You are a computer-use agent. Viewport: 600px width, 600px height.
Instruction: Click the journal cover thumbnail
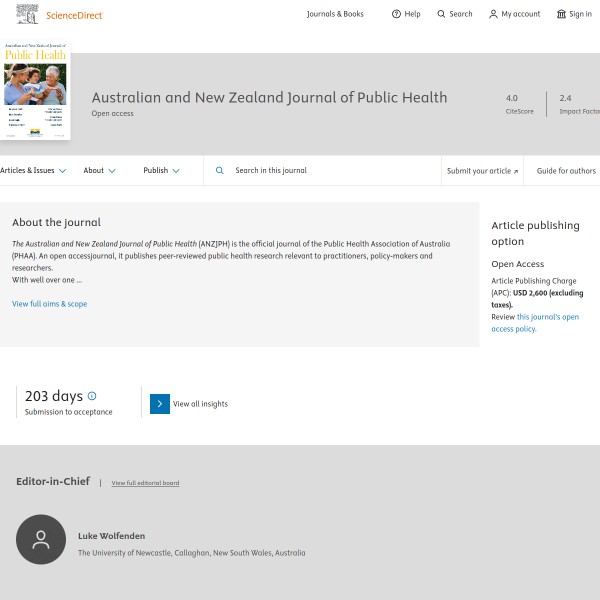point(35,91)
